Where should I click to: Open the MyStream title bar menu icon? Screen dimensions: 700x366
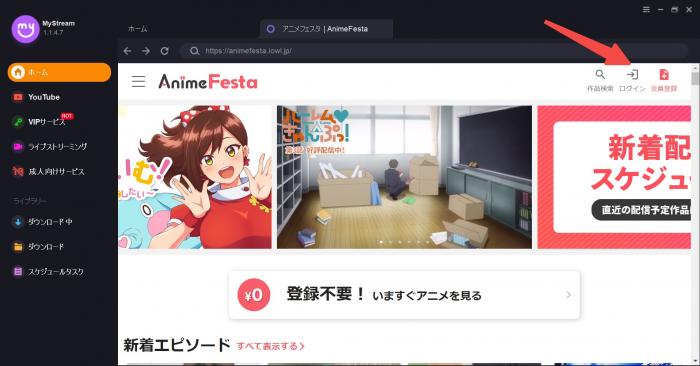coord(646,9)
